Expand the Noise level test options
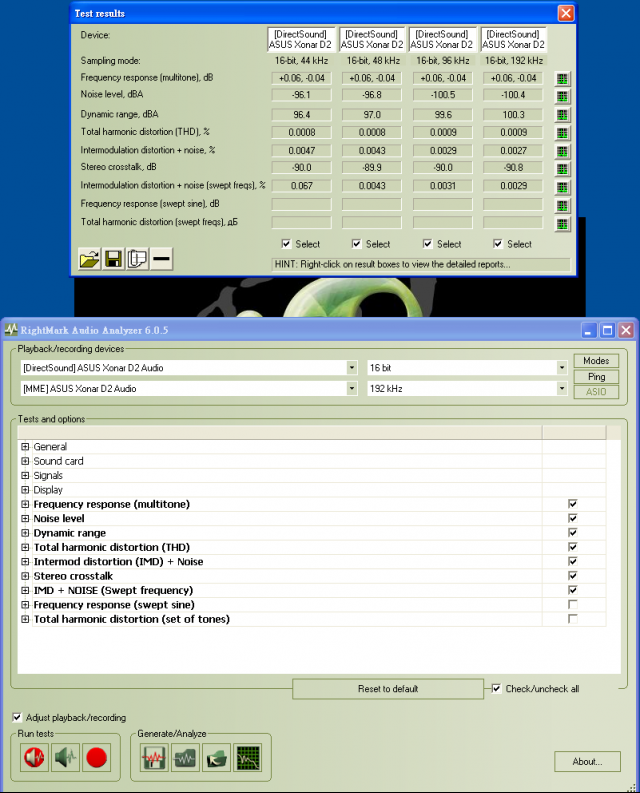This screenshot has height=793, width=640. pyautogui.click(x=25, y=518)
